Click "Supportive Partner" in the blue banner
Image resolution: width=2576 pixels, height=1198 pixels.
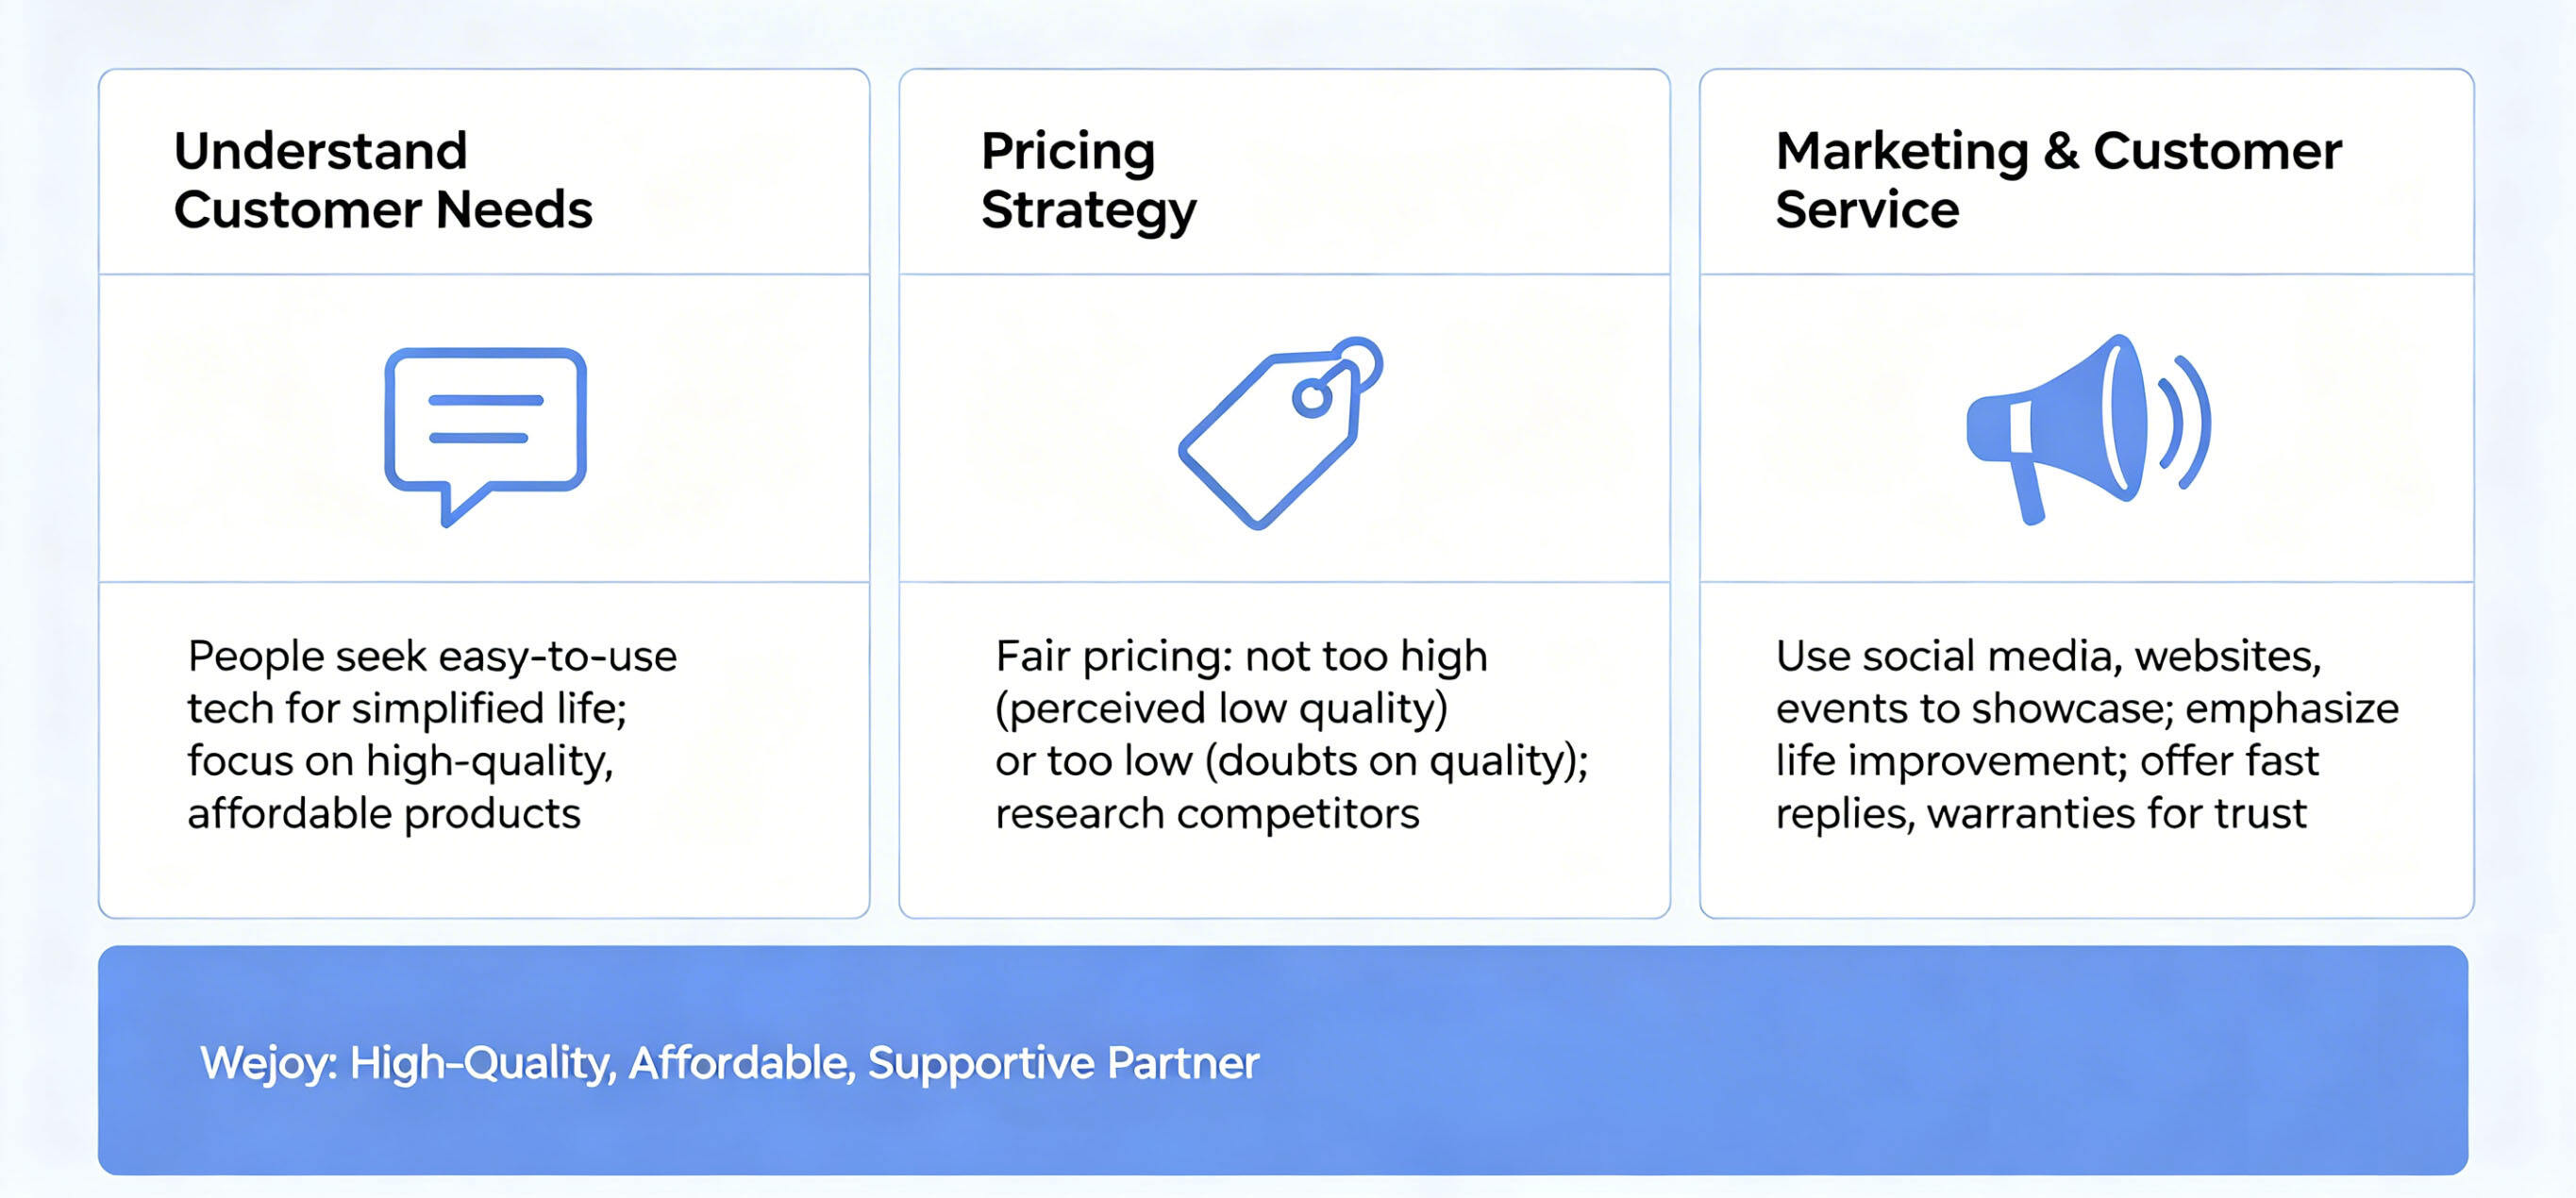click(1063, 1062)
